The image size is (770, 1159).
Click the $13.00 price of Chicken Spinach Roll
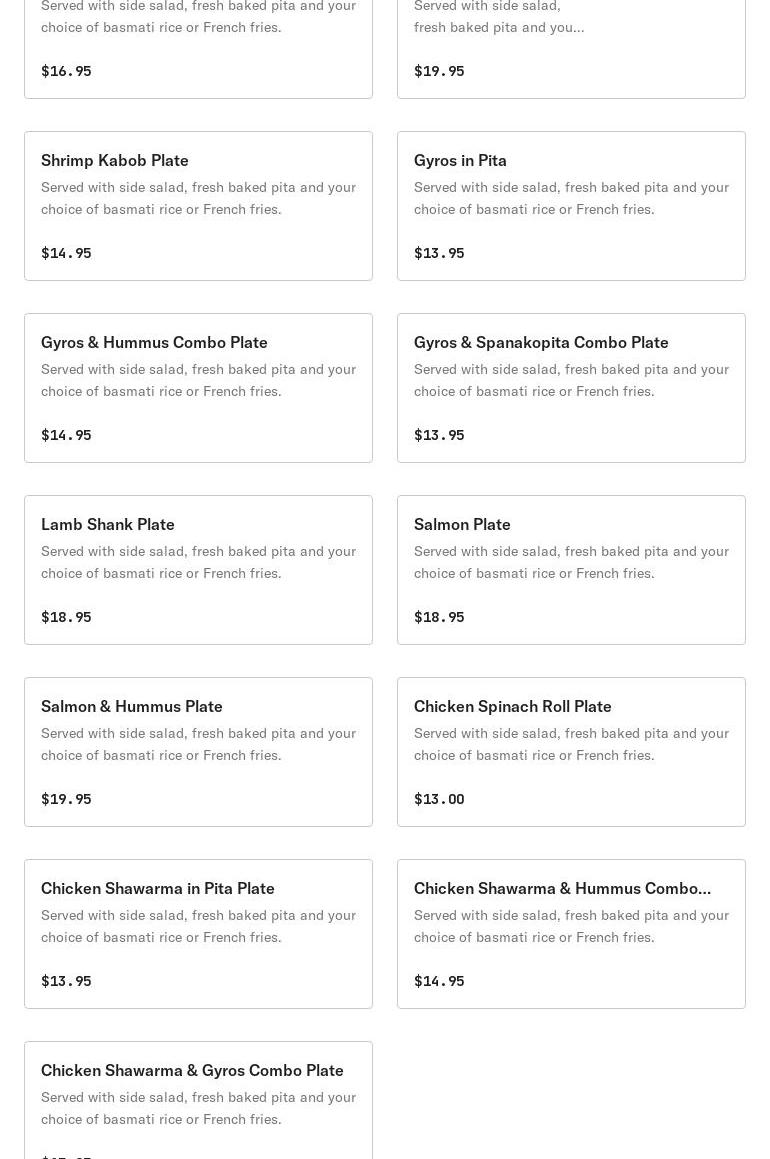point(439,798)
